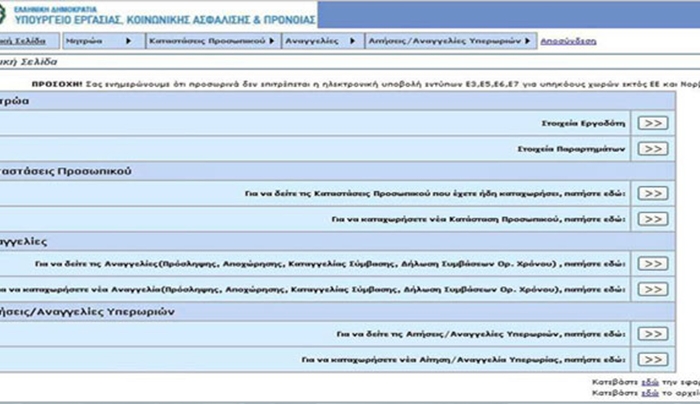Open the Μητρώα menu
Viewport: 700px width, 404px height.
tap(104, 41)
